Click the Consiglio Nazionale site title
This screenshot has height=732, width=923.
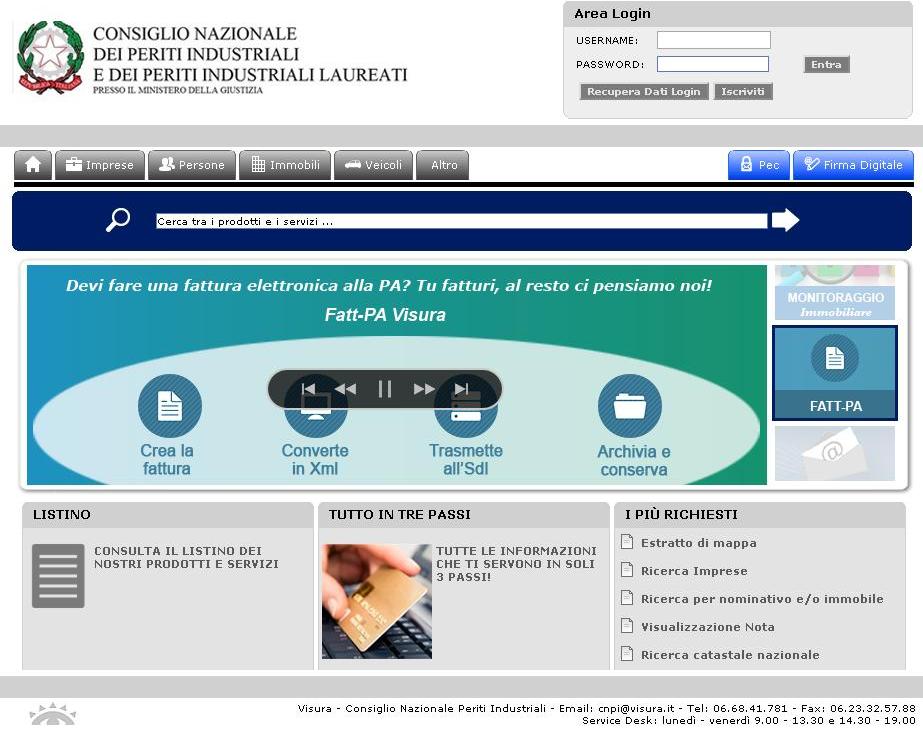coord(250,59)
